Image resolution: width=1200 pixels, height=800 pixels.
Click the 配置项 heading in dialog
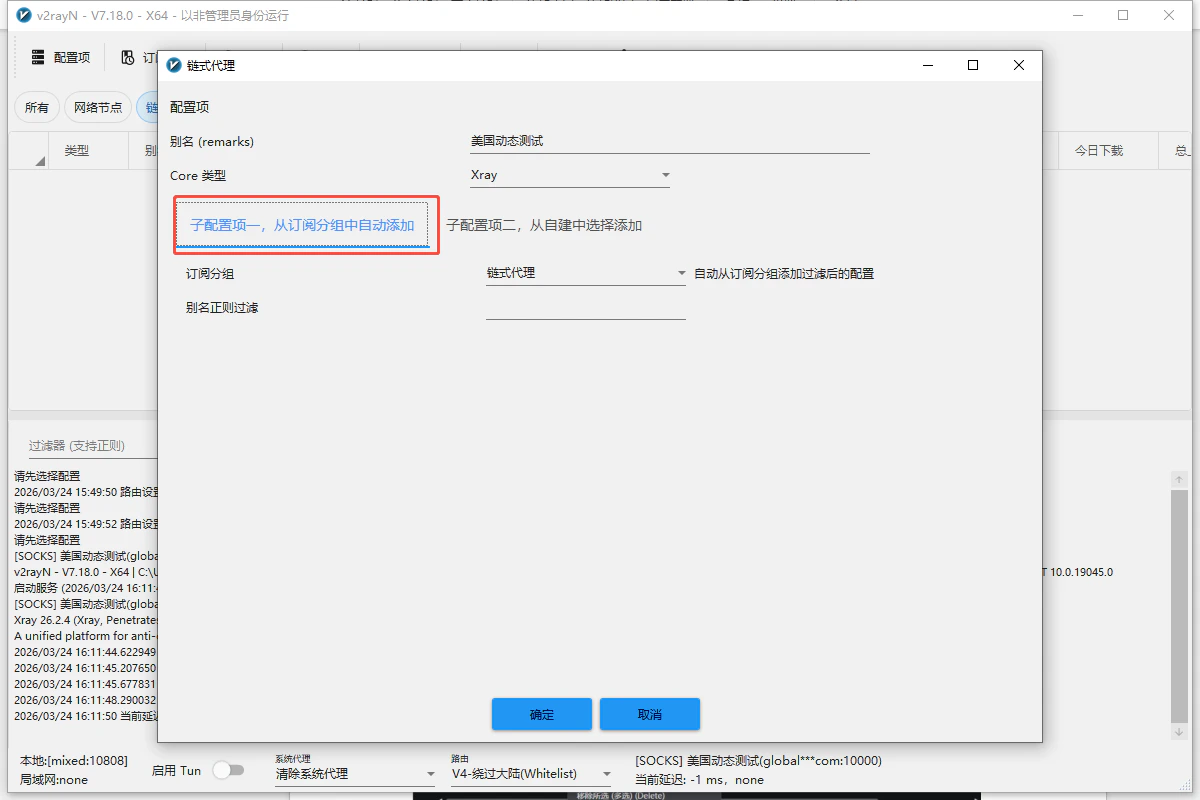click(x=189, y=107)
